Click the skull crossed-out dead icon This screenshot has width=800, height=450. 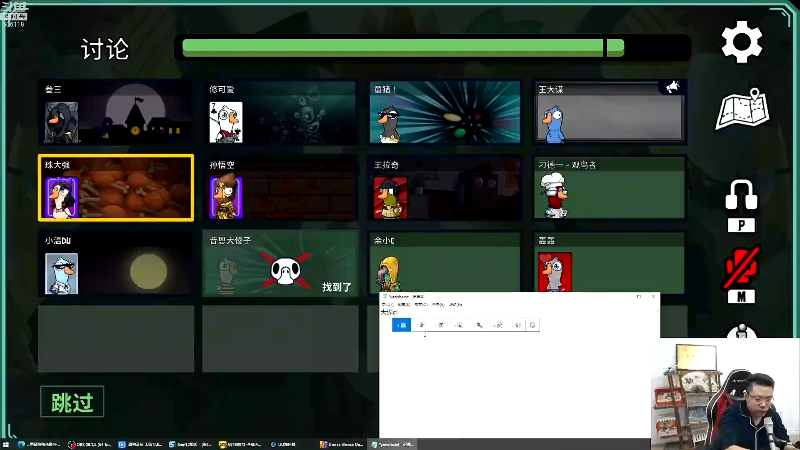[286, 270]
